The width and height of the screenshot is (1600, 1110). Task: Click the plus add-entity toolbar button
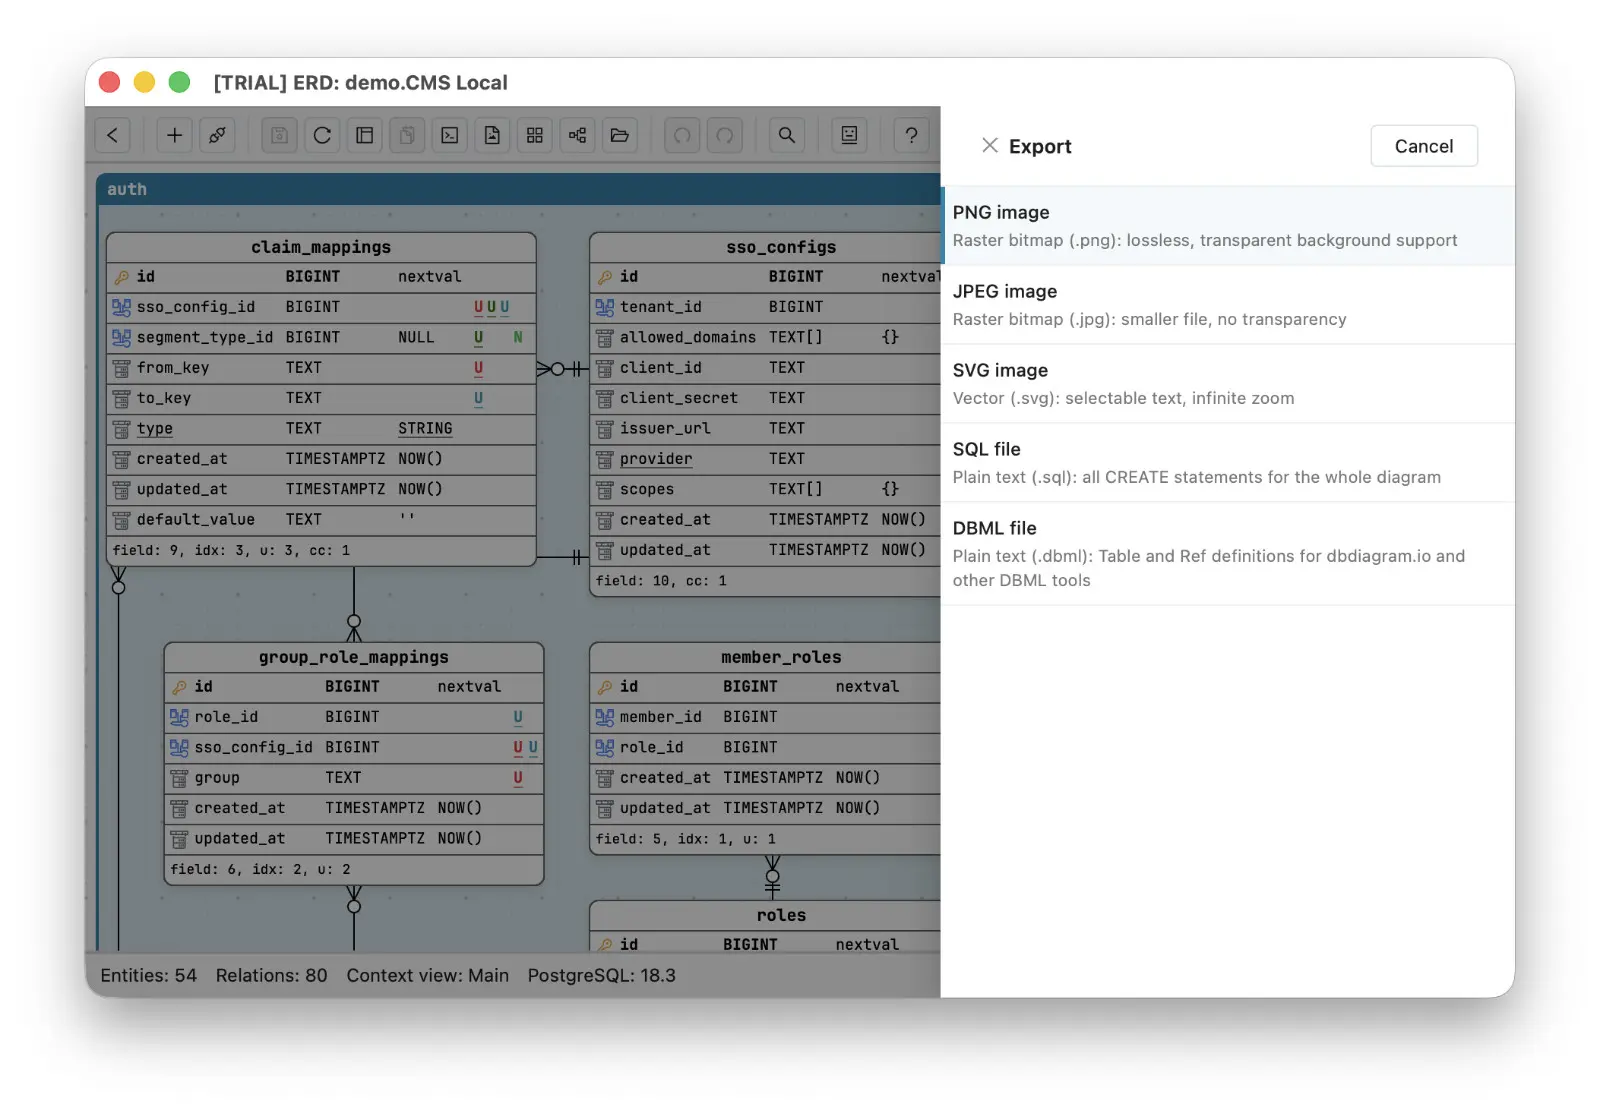(x=174, y=135)
